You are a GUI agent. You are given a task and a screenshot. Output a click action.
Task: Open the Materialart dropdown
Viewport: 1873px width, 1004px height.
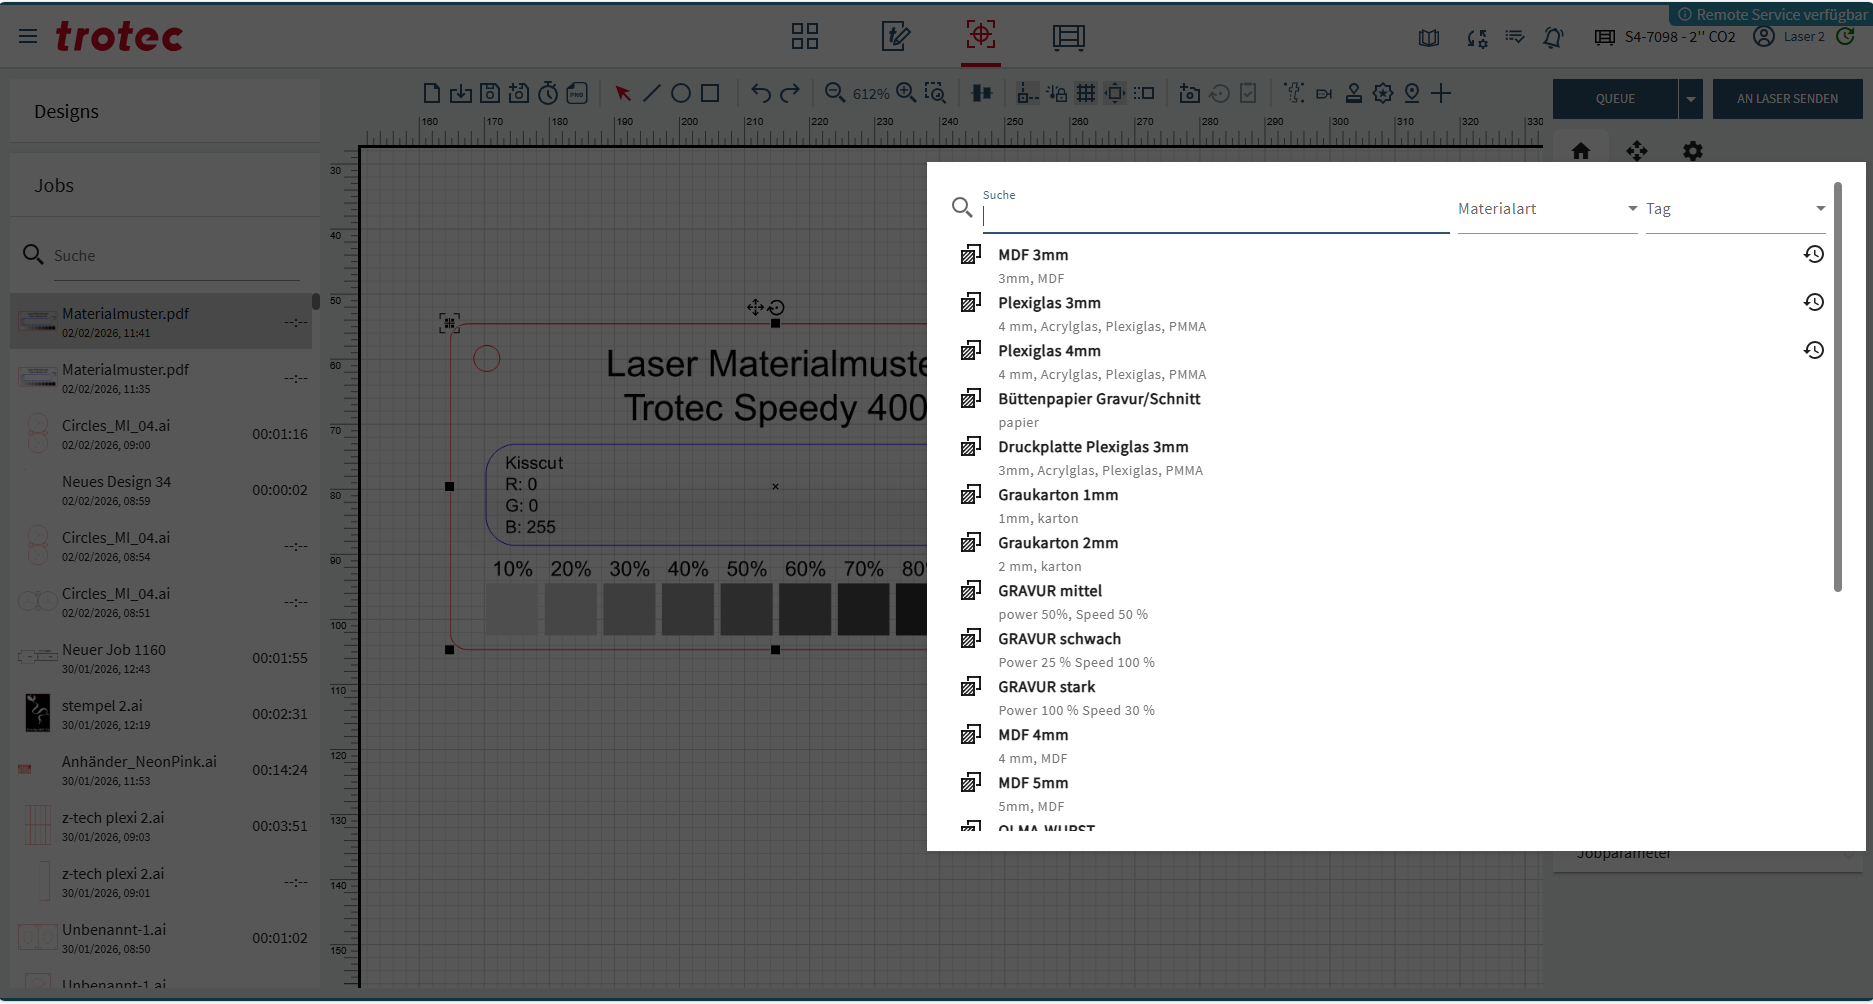coord(1546,209)
